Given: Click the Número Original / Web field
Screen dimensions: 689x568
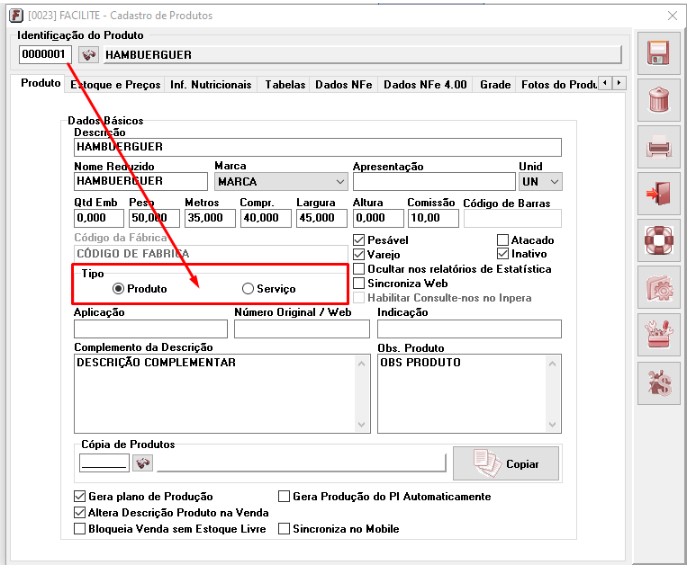Looking at the screenshot, I should click(x=302, y=329).
